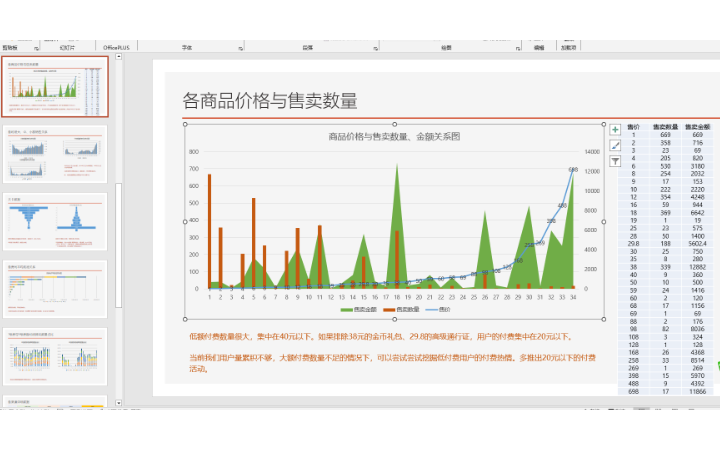Click the thumbnail pane vertical scrollbar thumb
This screenshot has height=450, width=720.
118,246
